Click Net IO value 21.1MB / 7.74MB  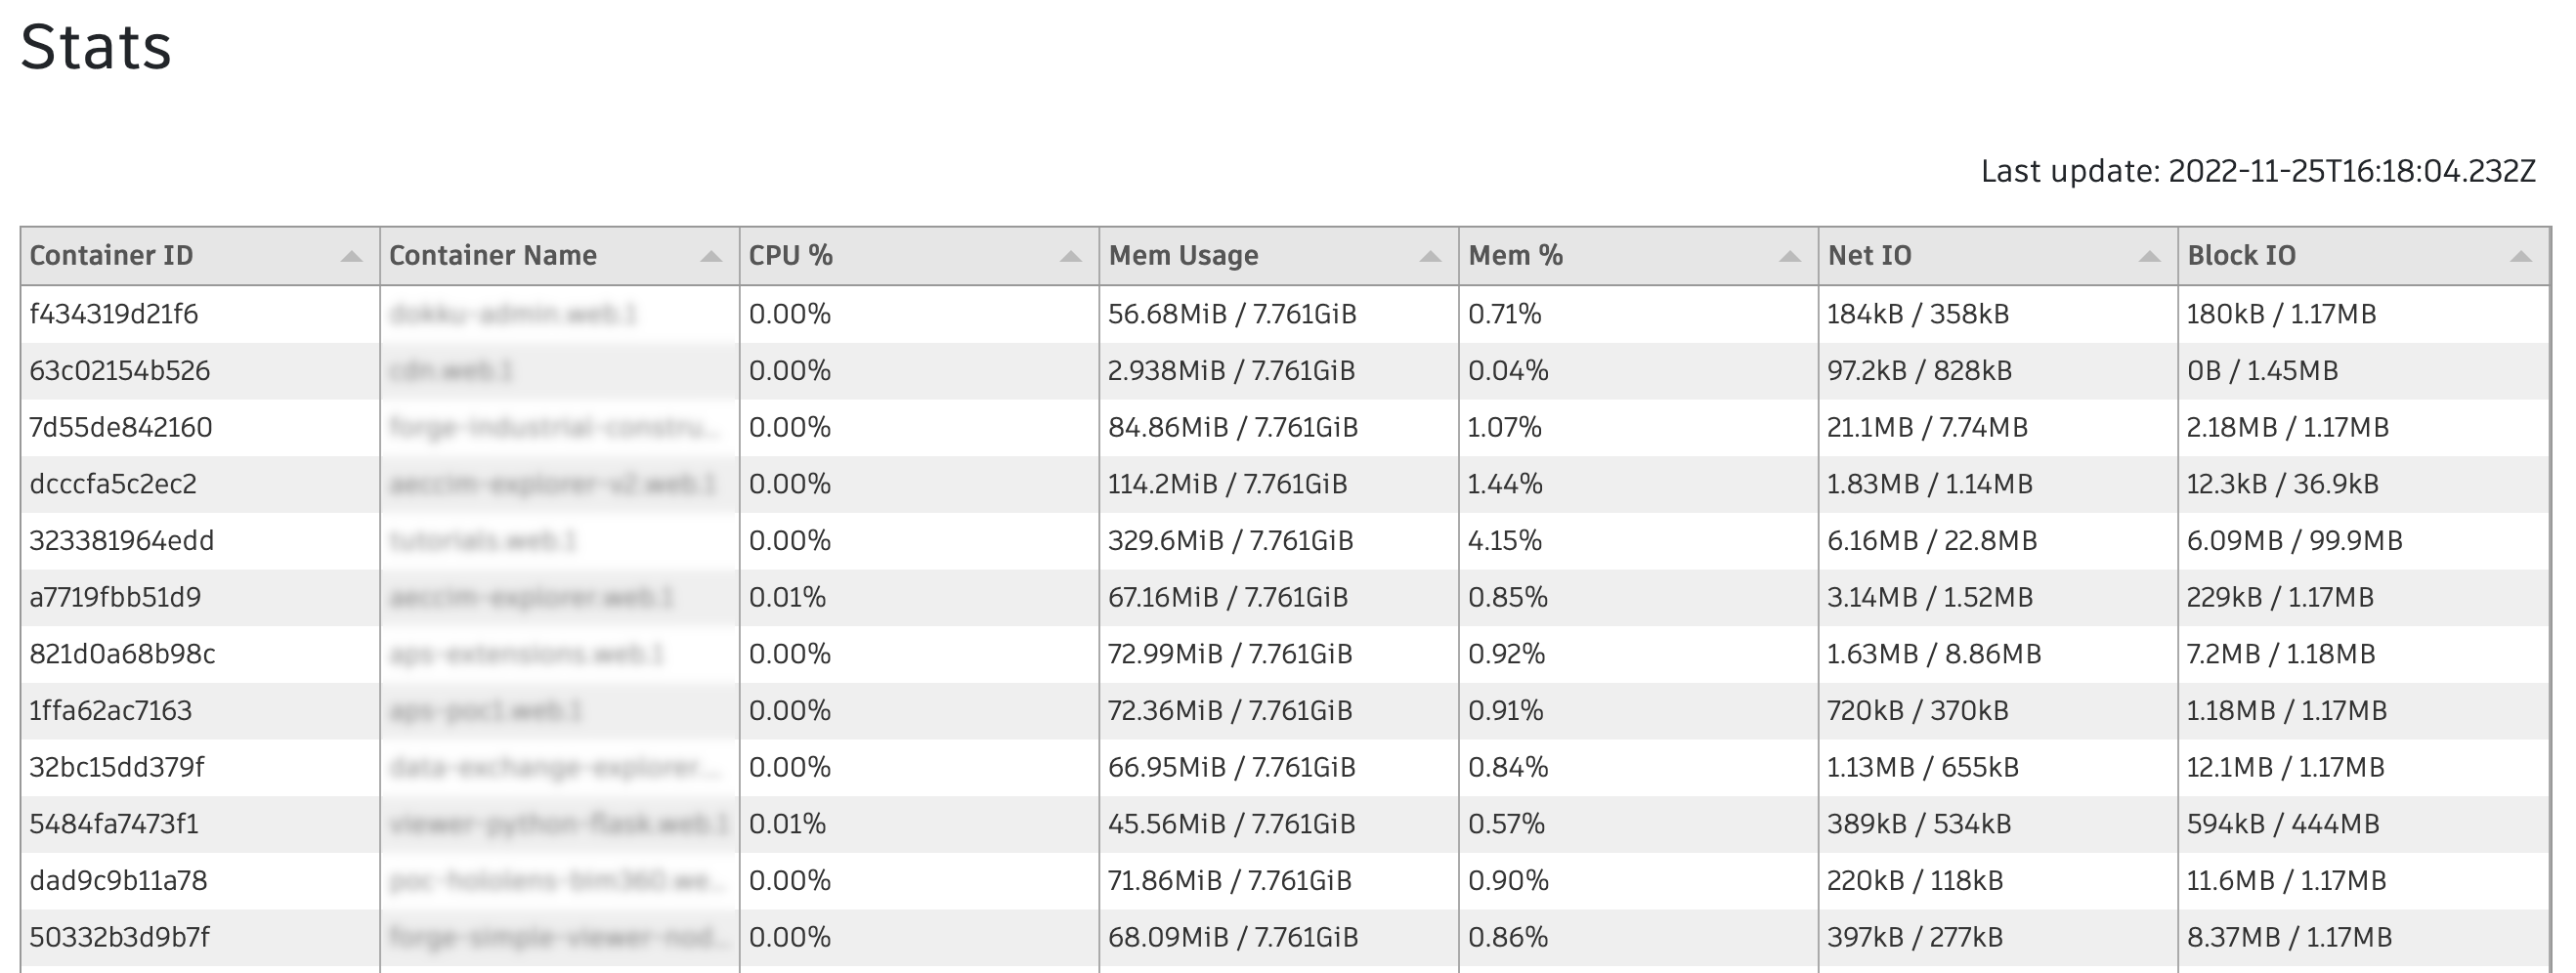(x=1927, y=428)
